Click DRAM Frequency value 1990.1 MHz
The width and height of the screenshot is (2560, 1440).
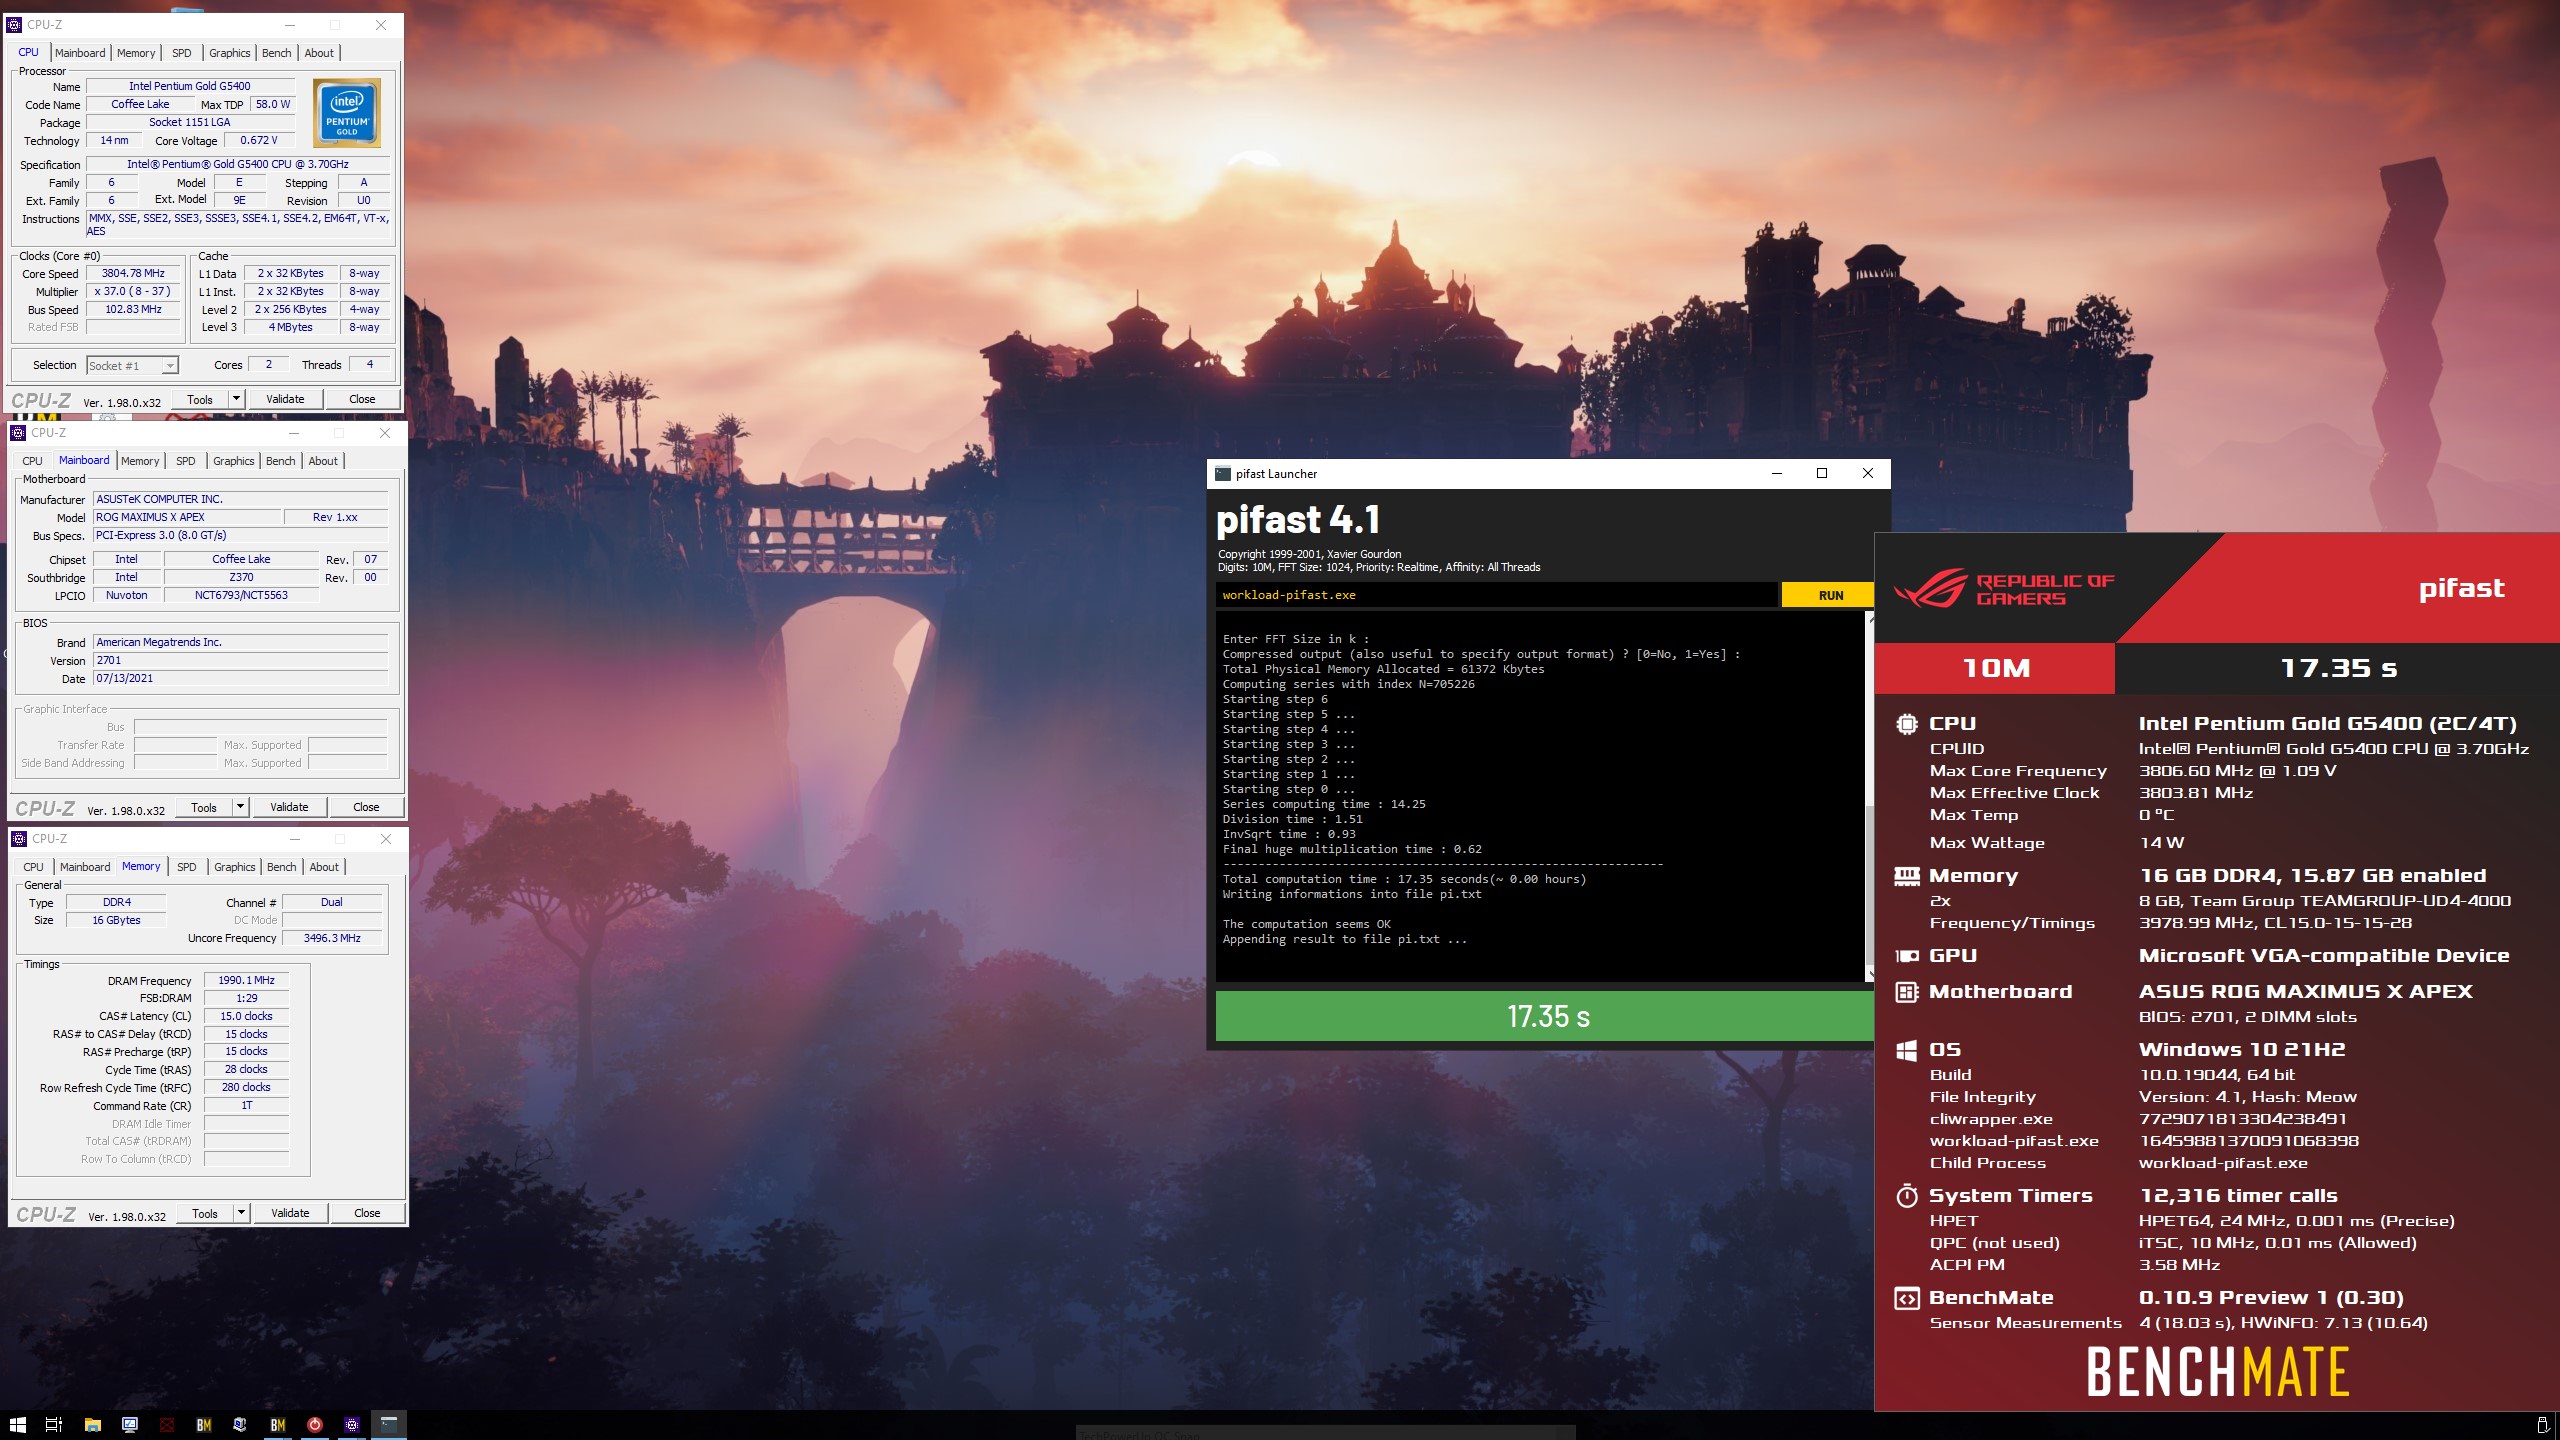246,980
